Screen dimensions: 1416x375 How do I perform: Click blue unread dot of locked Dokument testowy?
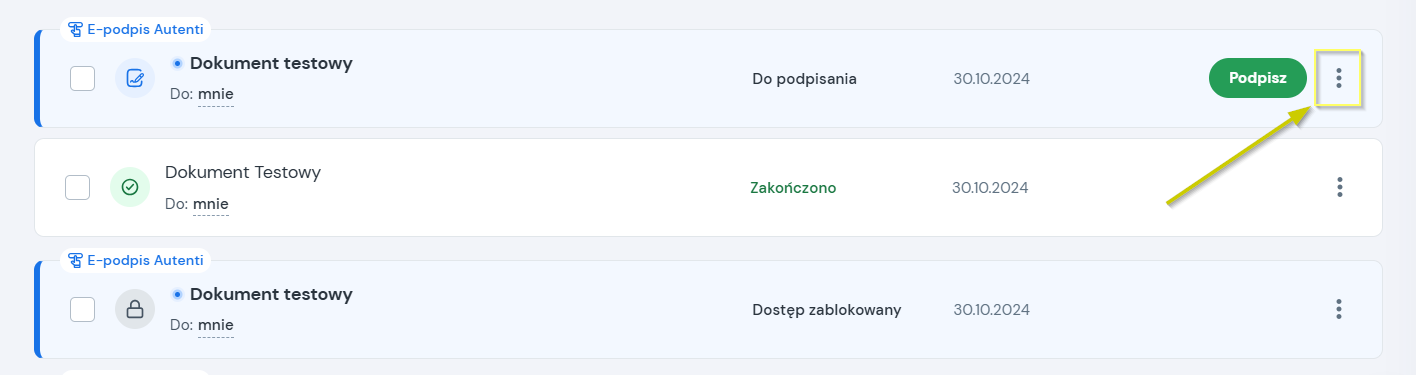point(177,294)
